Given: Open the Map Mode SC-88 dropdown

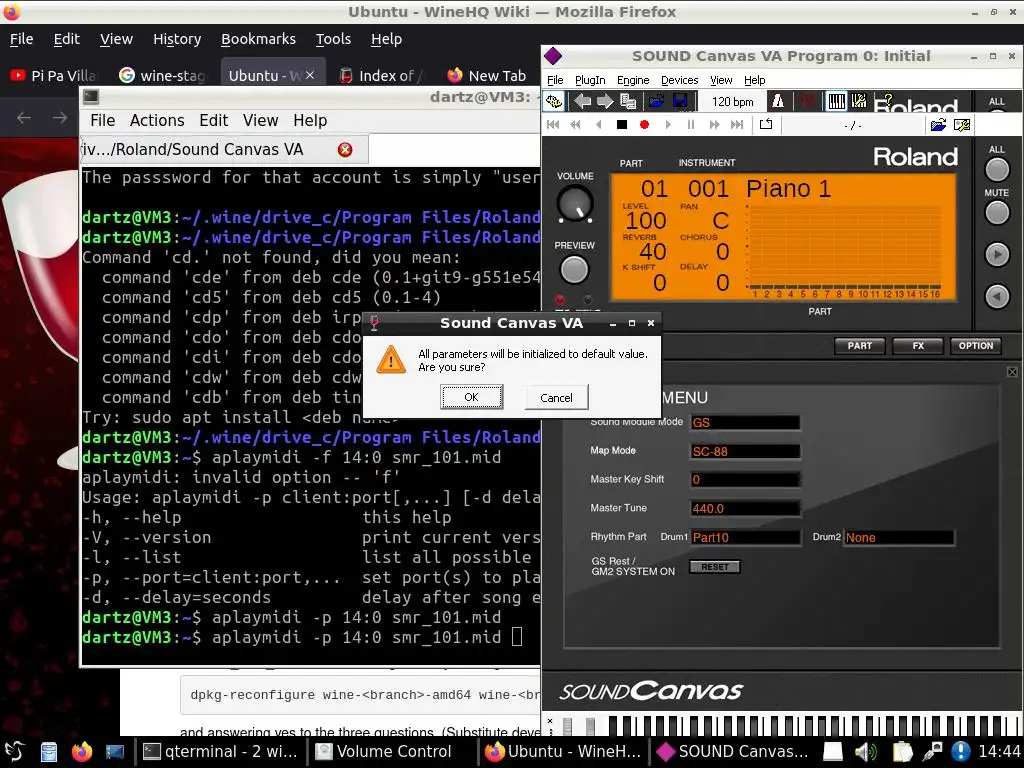Looking at the screenshot, I should tap(744, 451).
